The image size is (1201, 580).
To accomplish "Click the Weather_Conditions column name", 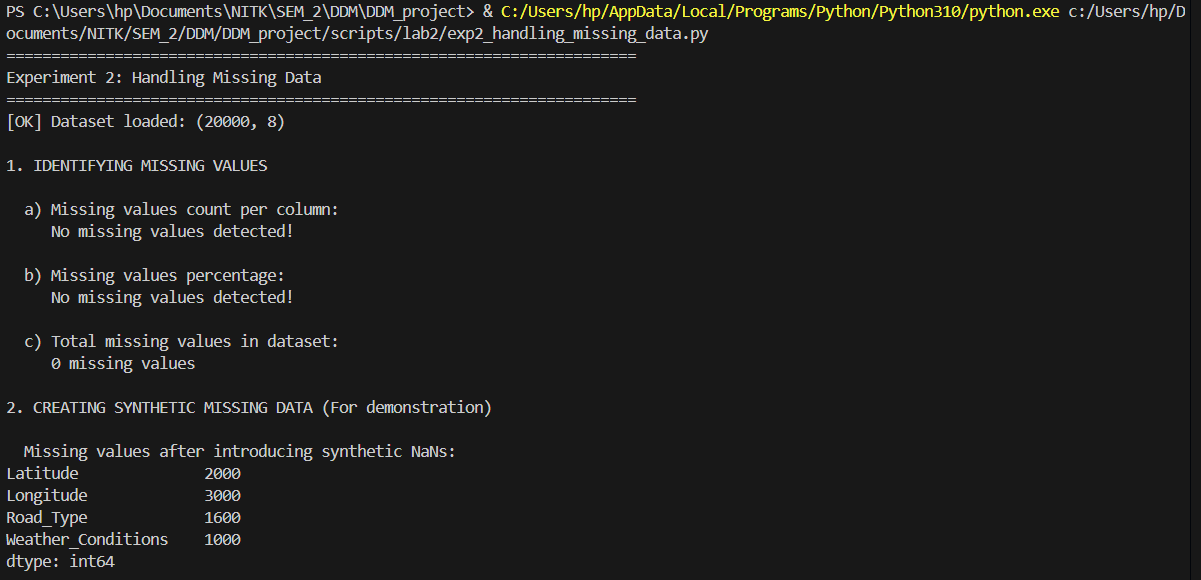I will pyautogui.click(x=87, y=540).
